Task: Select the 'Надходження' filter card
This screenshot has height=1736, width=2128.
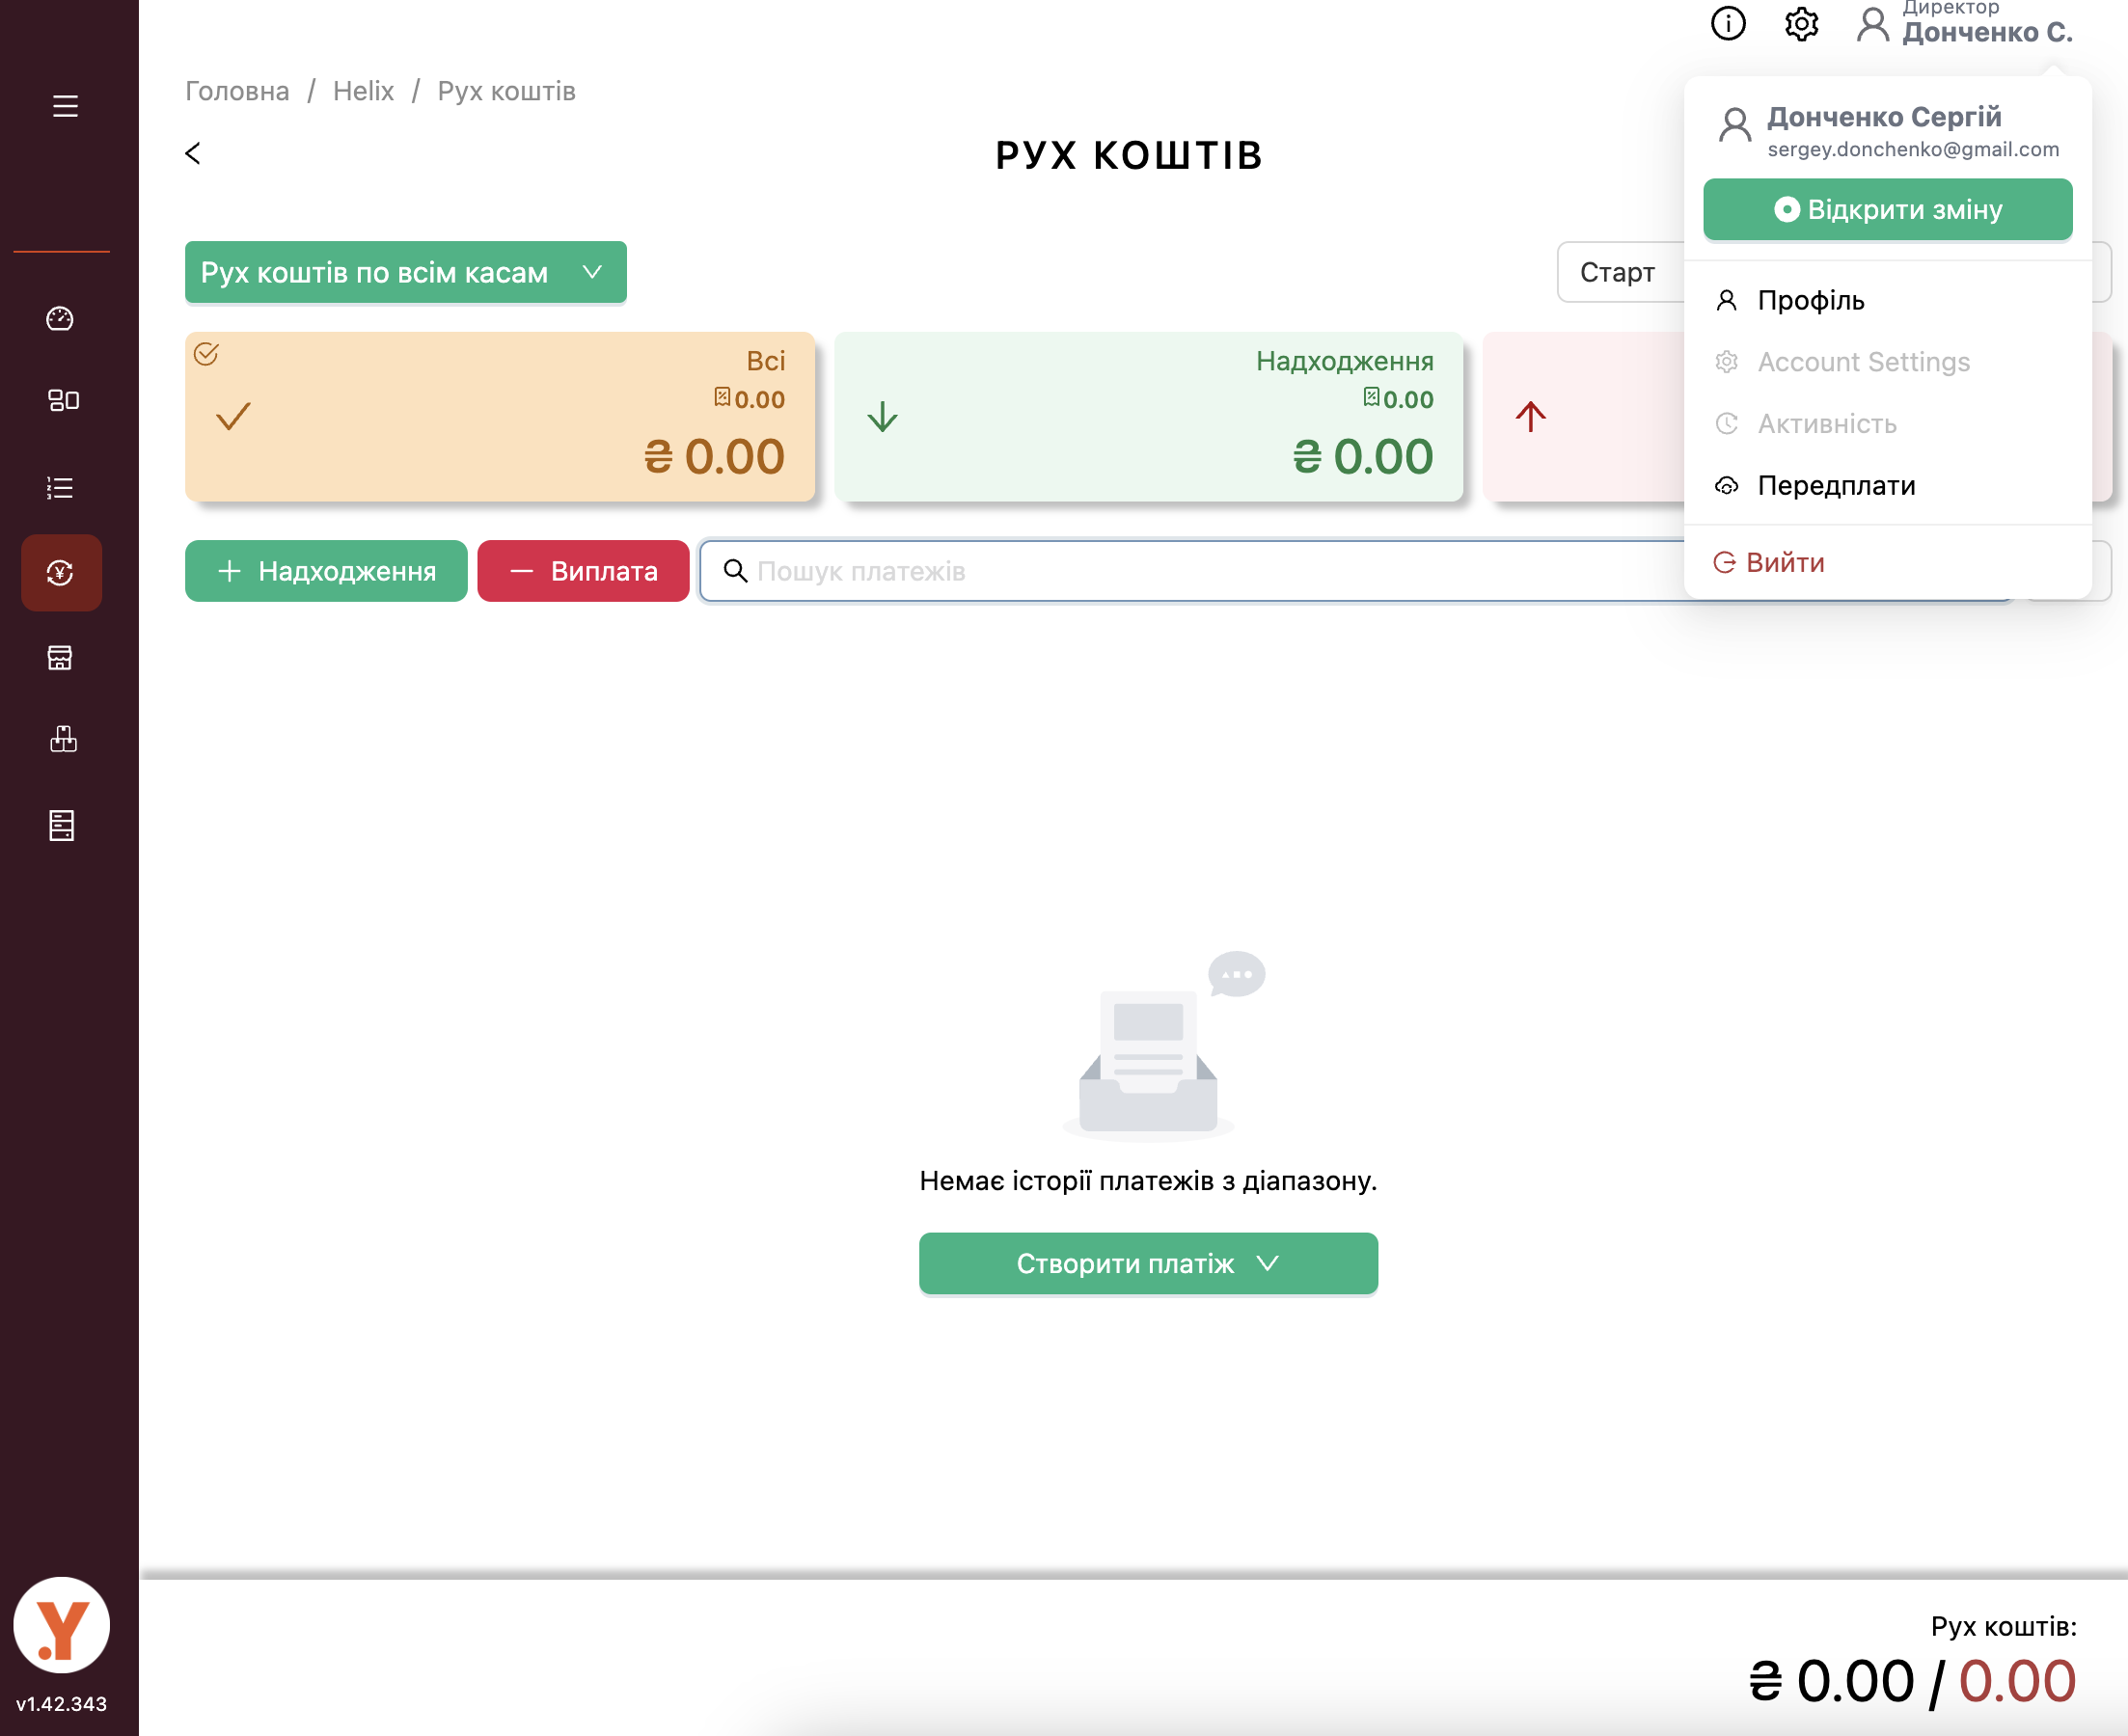Action: (1148, 417)
